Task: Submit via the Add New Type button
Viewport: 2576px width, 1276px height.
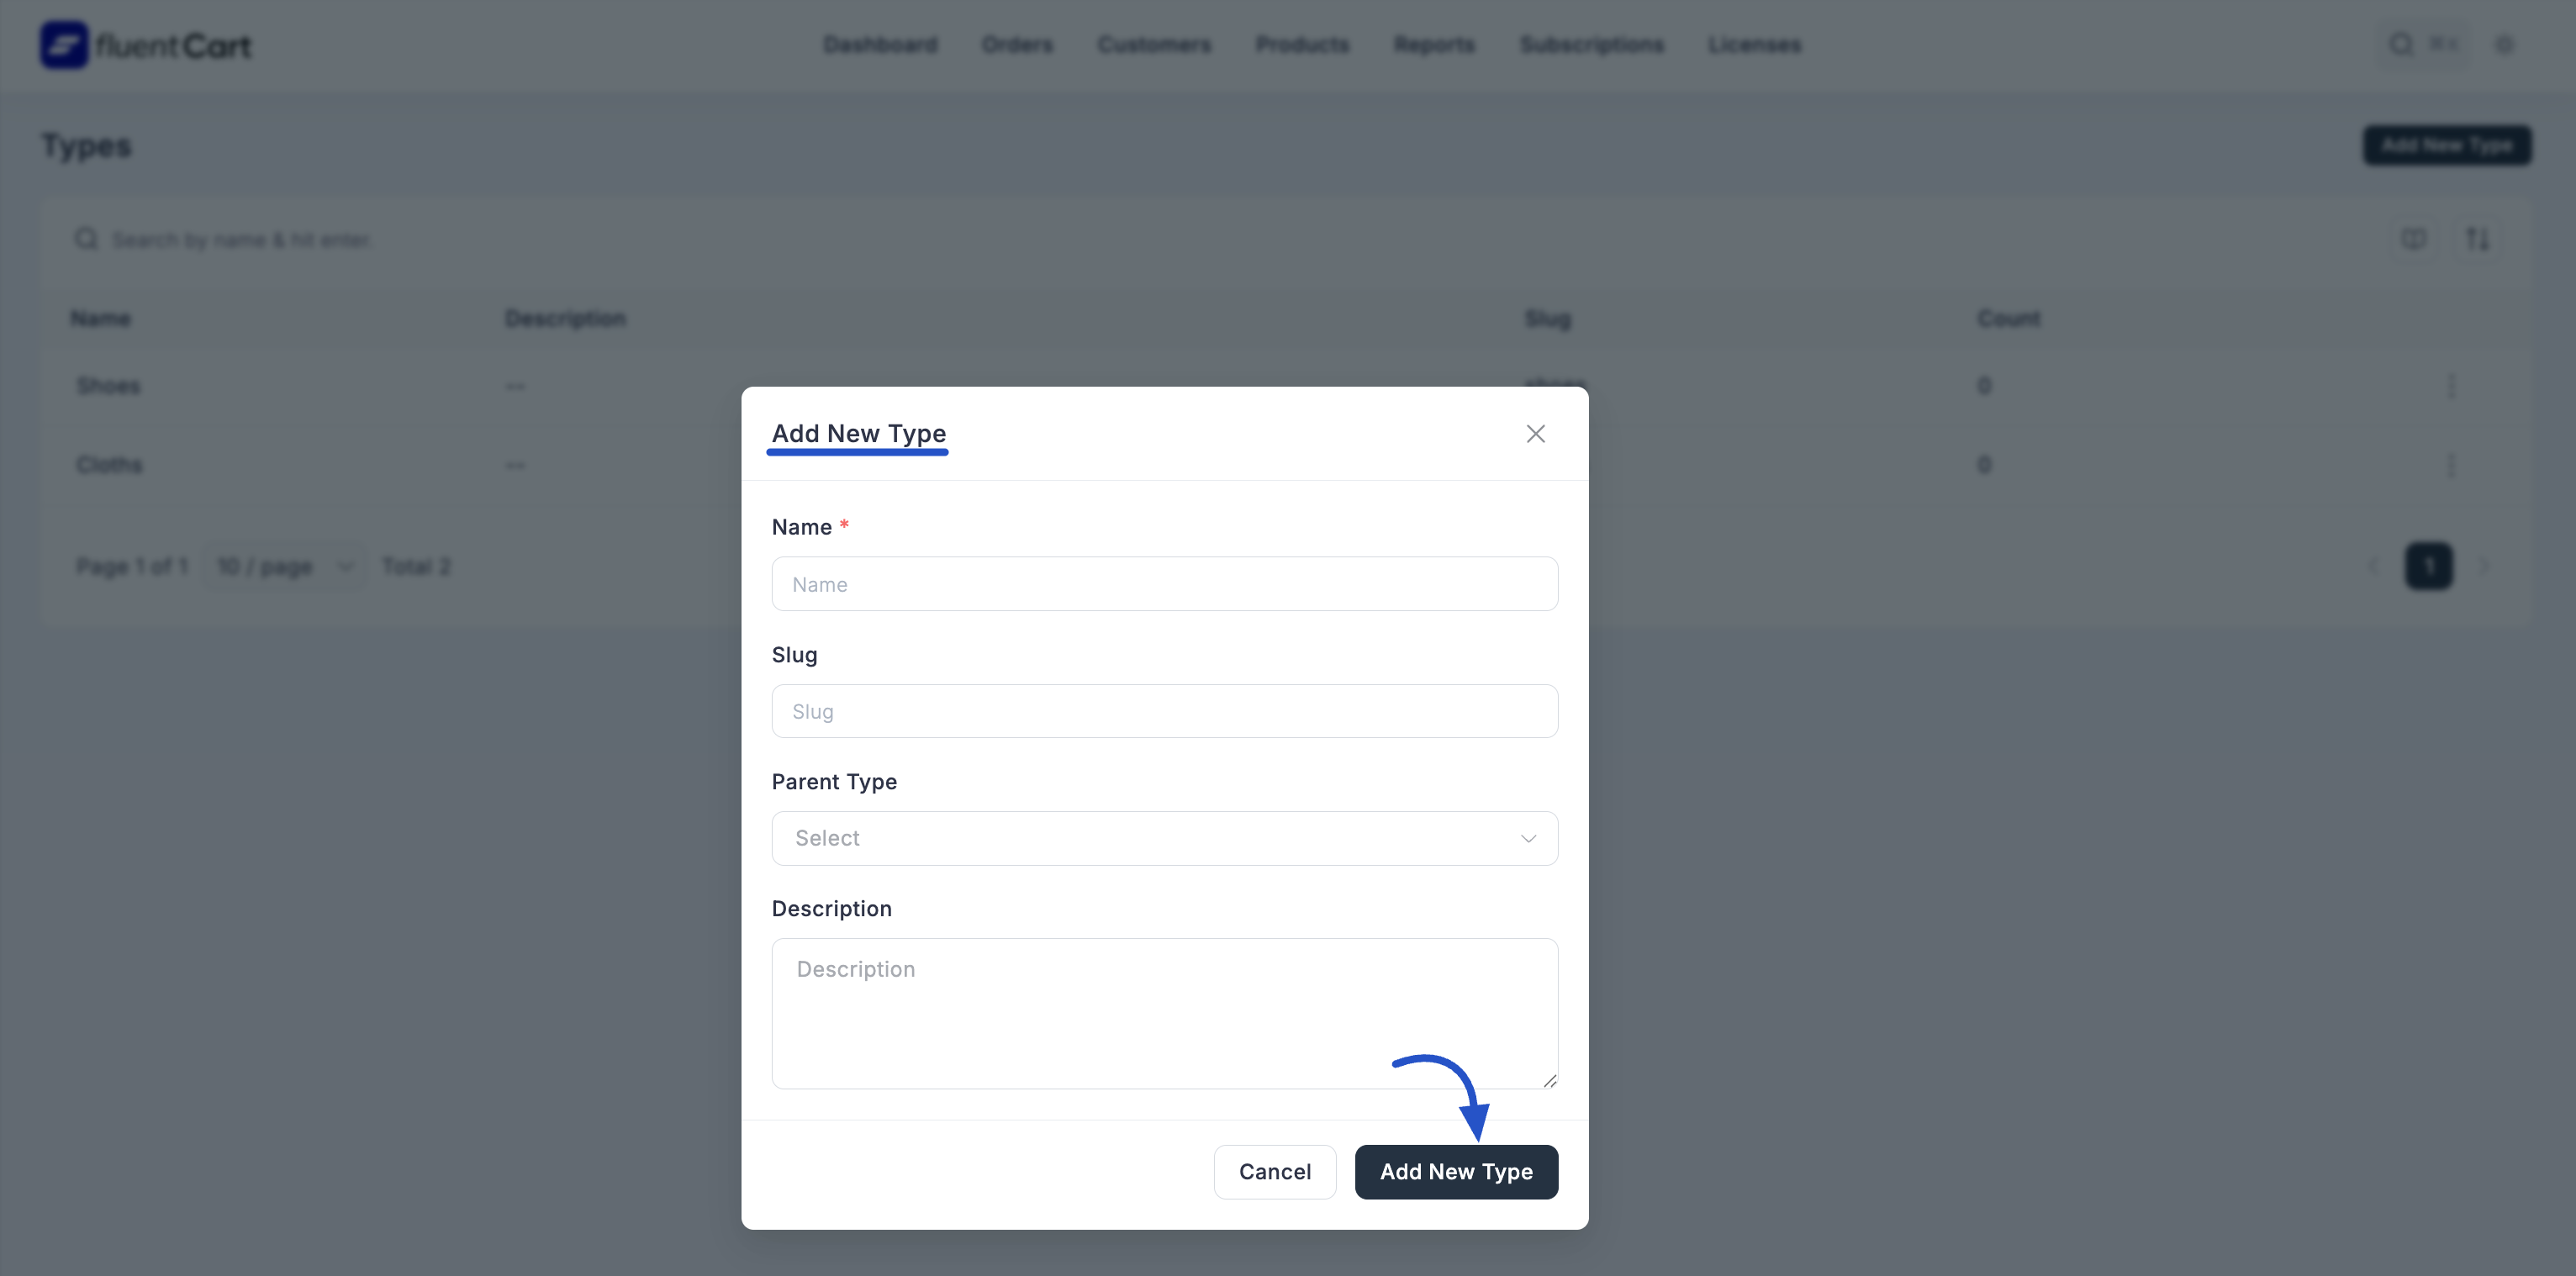Action: coord(1456,1171)
